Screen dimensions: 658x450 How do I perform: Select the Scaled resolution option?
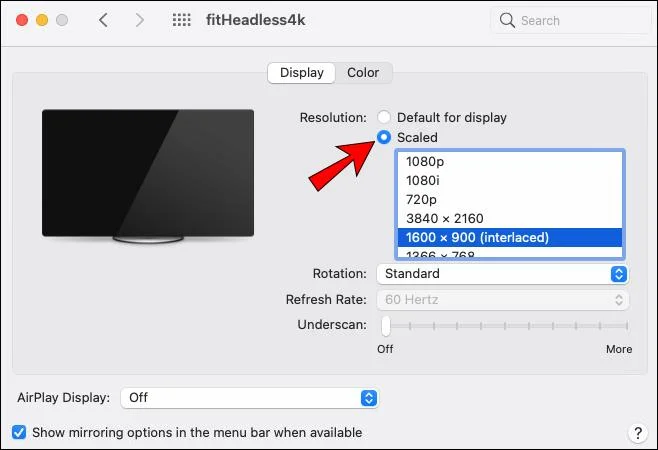point(384,137)
